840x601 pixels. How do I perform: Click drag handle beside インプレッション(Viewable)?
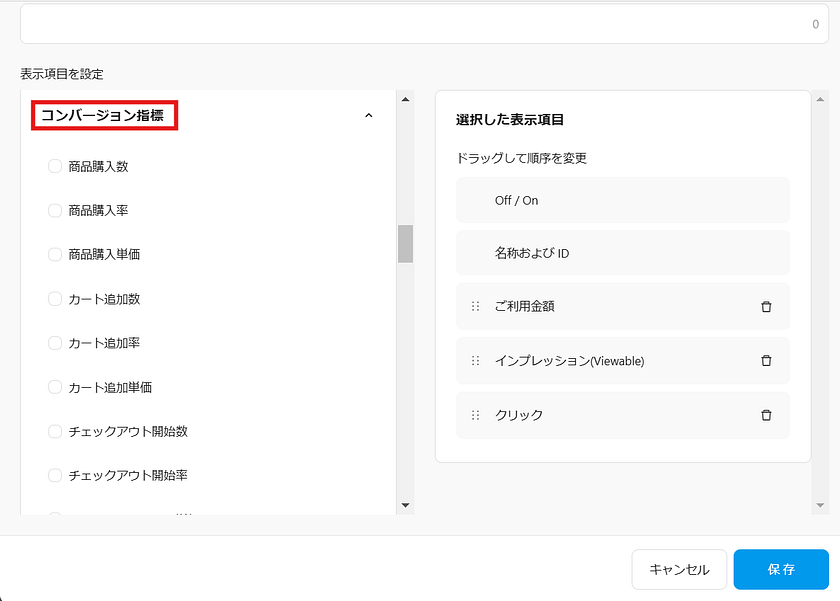(x=476, y=361)
